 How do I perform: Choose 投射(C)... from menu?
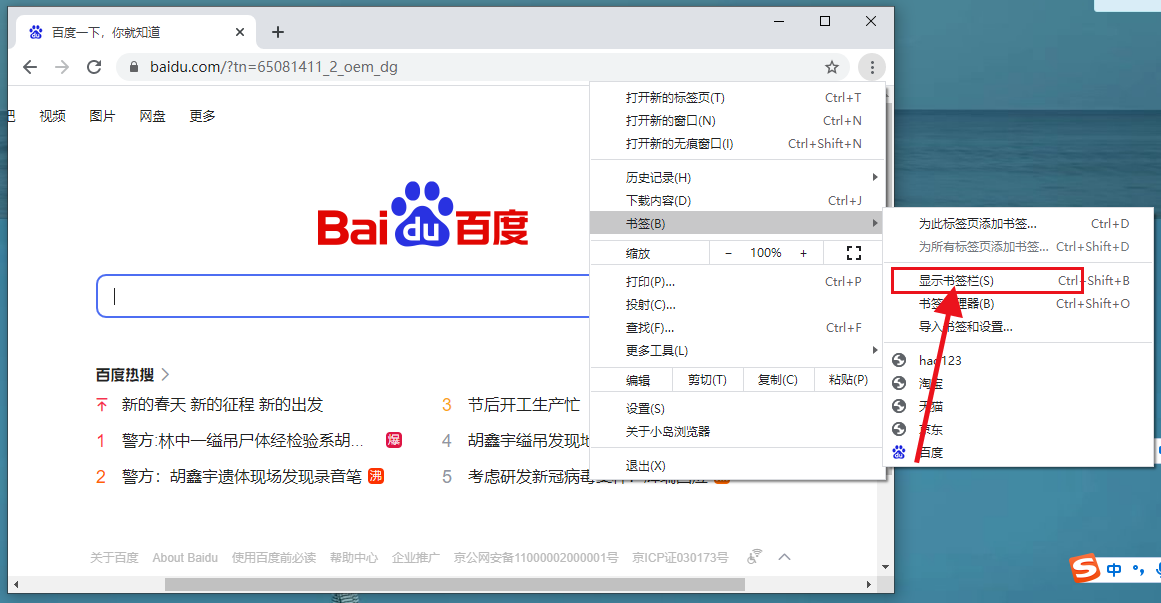737,304
